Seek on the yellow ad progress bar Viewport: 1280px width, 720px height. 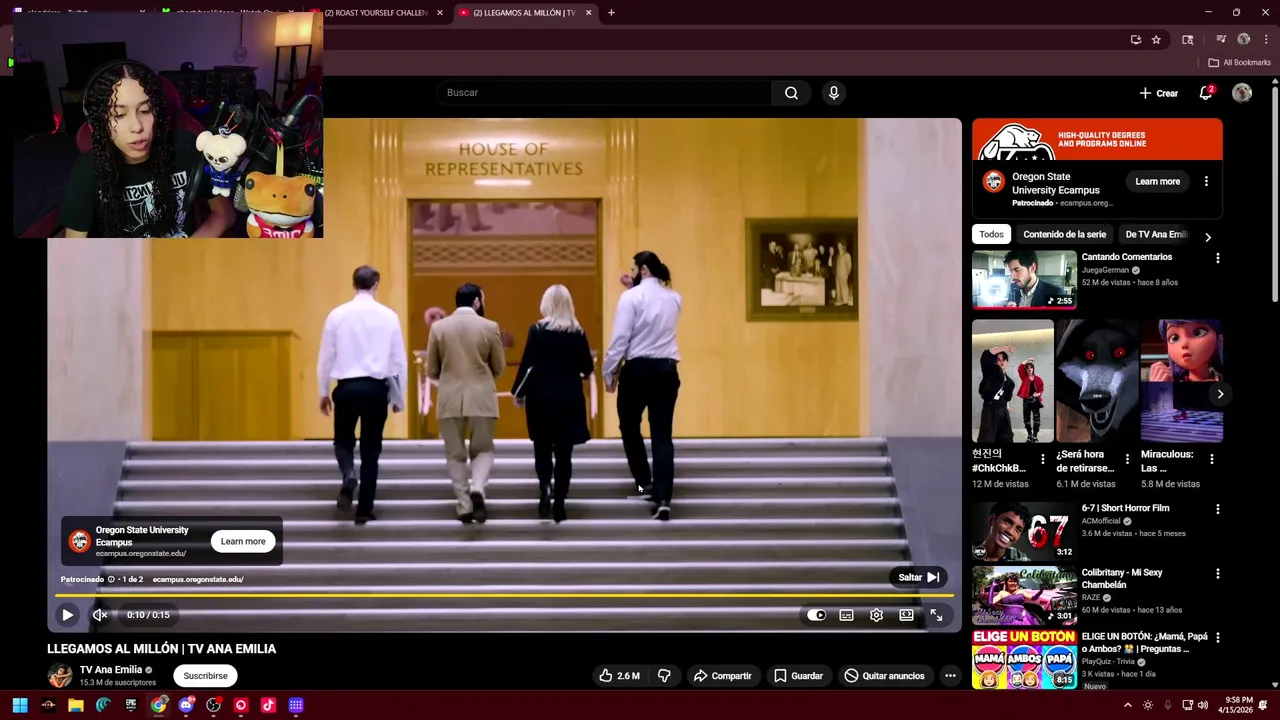coord(504,596)
